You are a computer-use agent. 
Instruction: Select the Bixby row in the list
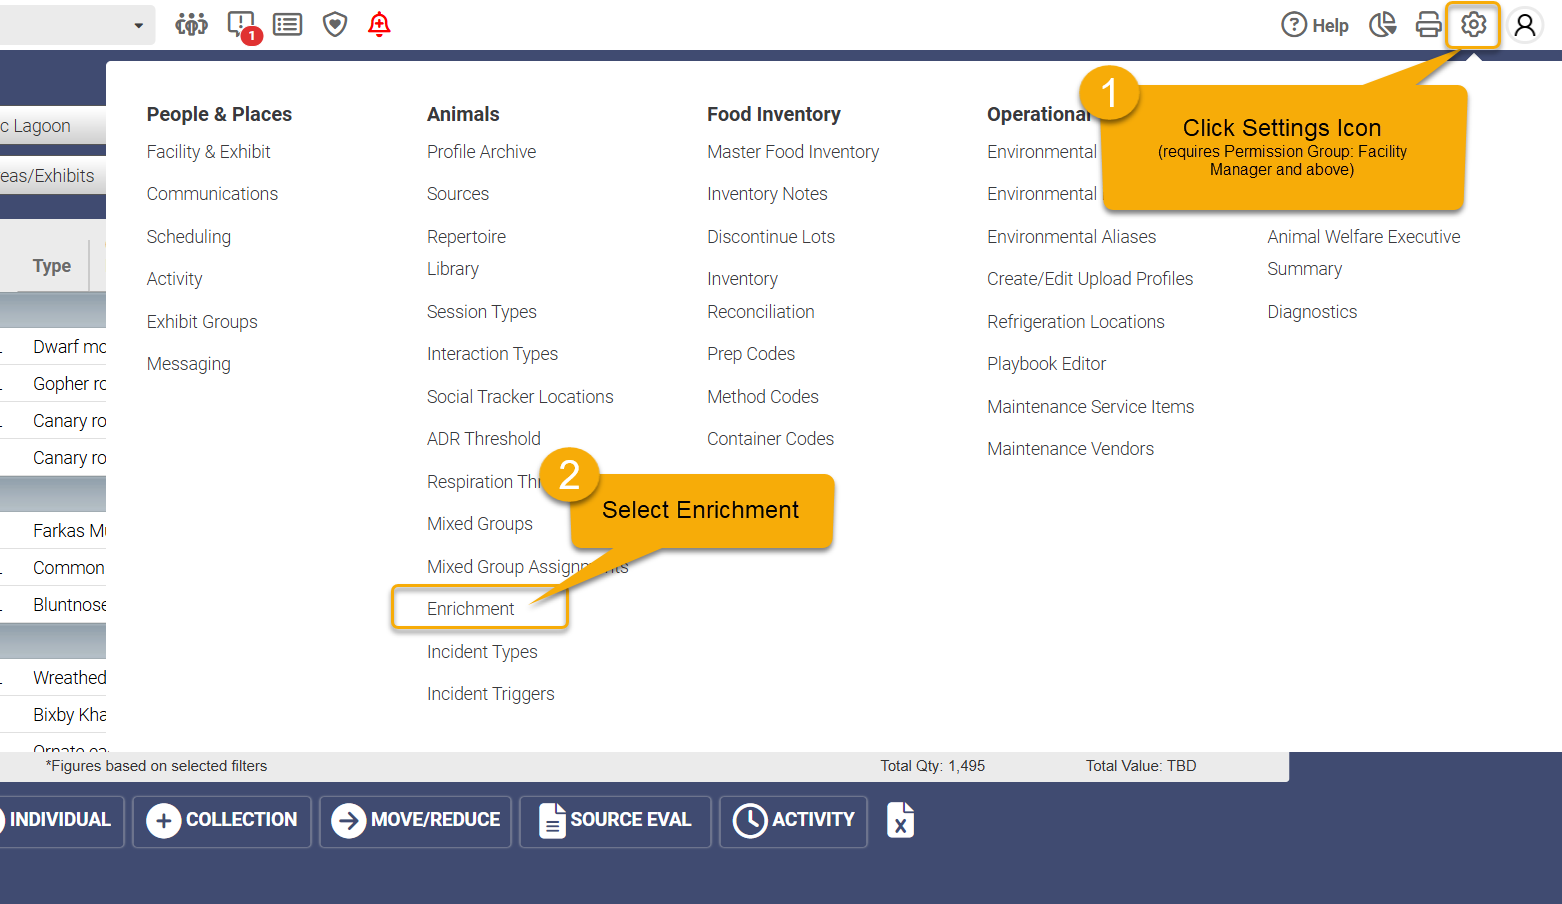pyautogui.click(x=53, y=715)
